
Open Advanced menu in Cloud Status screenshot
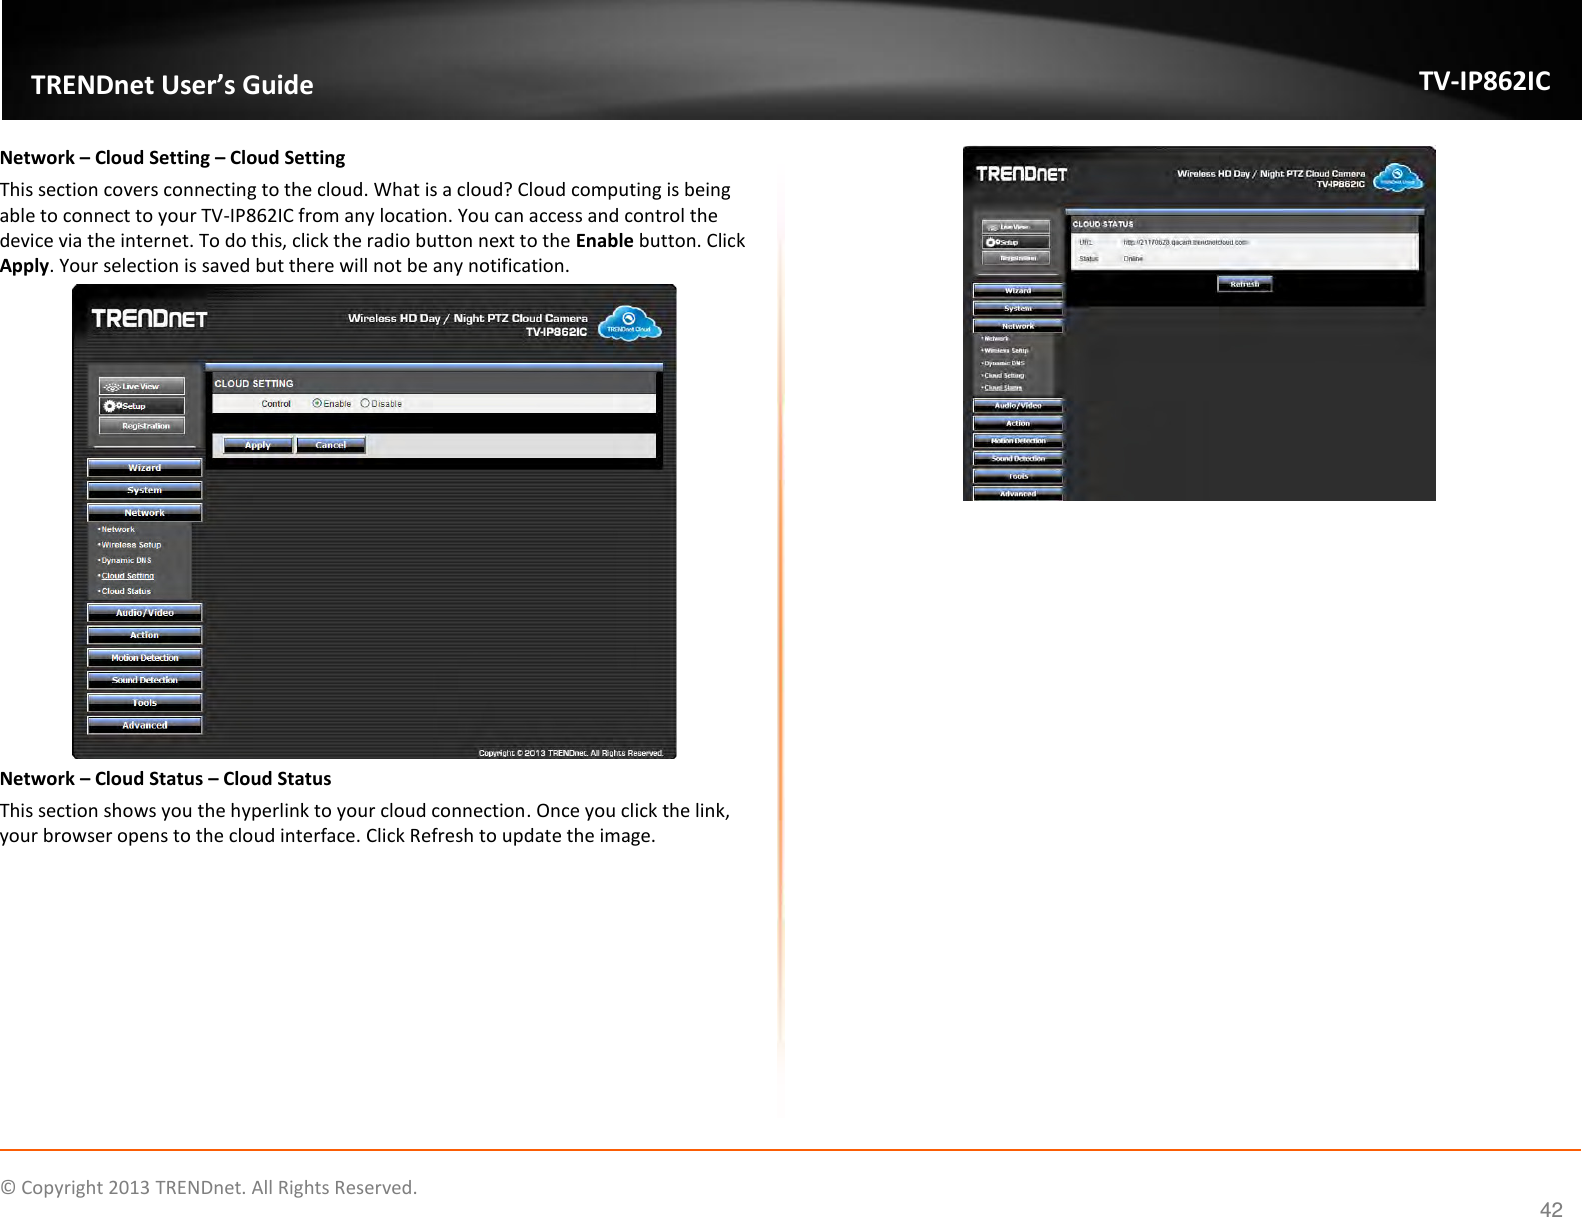(x=1018, y=493)
